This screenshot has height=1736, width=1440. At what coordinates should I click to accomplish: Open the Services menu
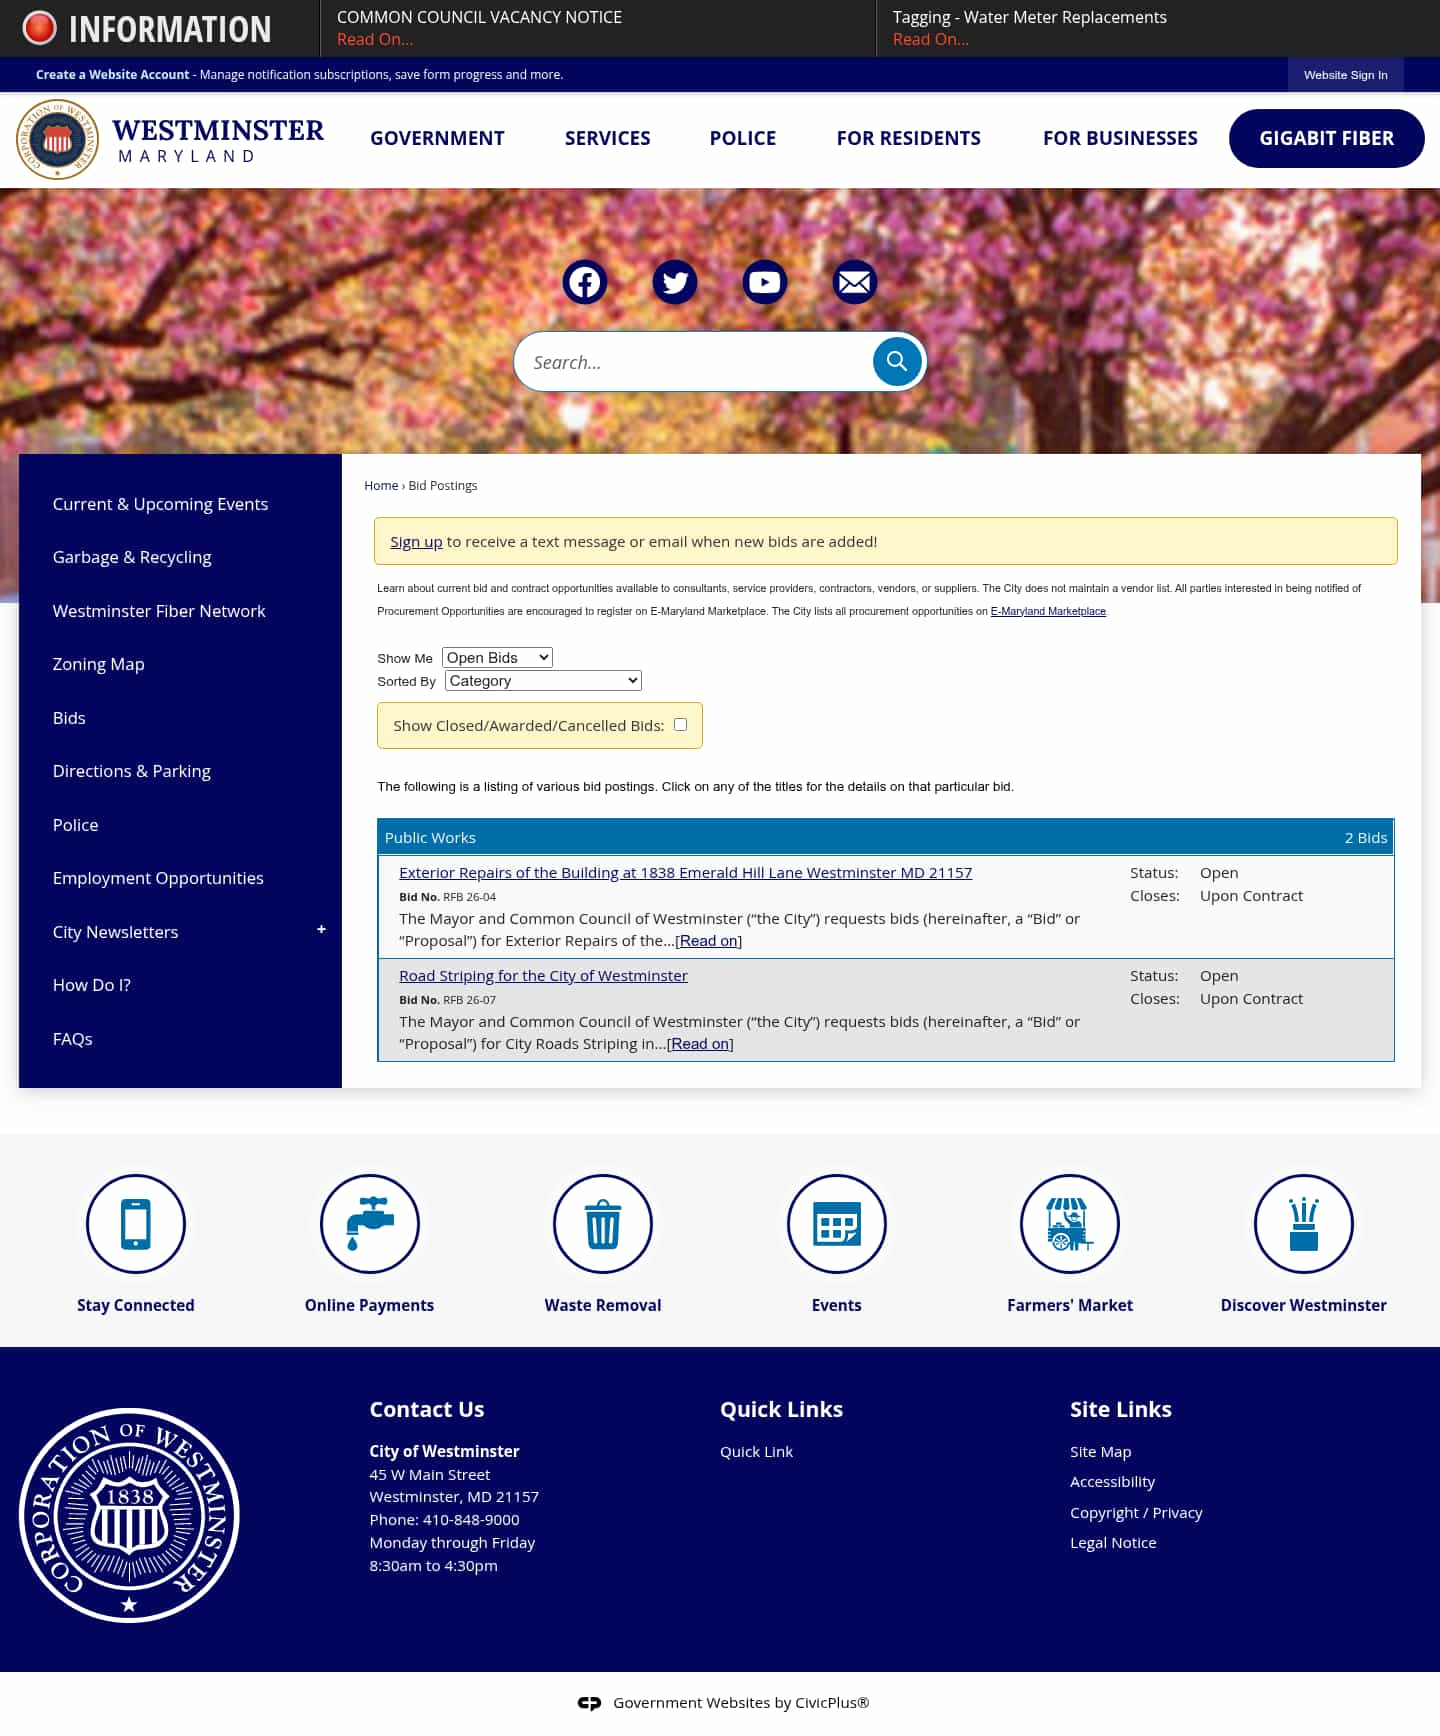click(x=607, y=138)
